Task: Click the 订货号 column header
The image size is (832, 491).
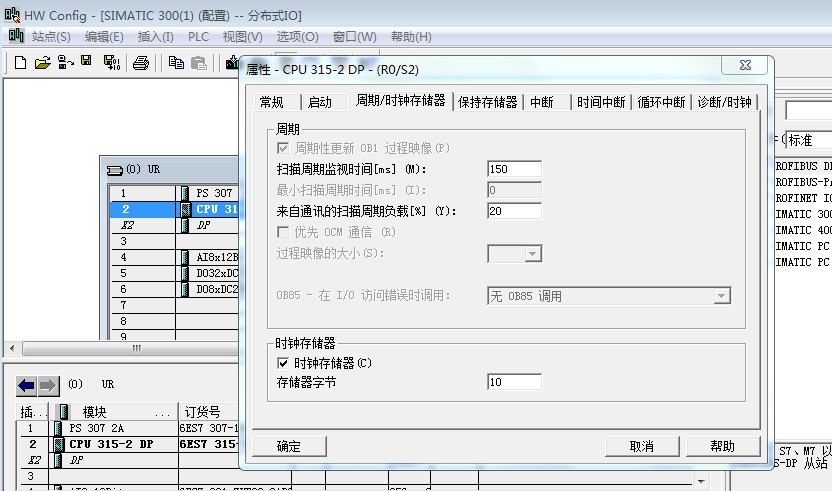Action: point(209,411)
